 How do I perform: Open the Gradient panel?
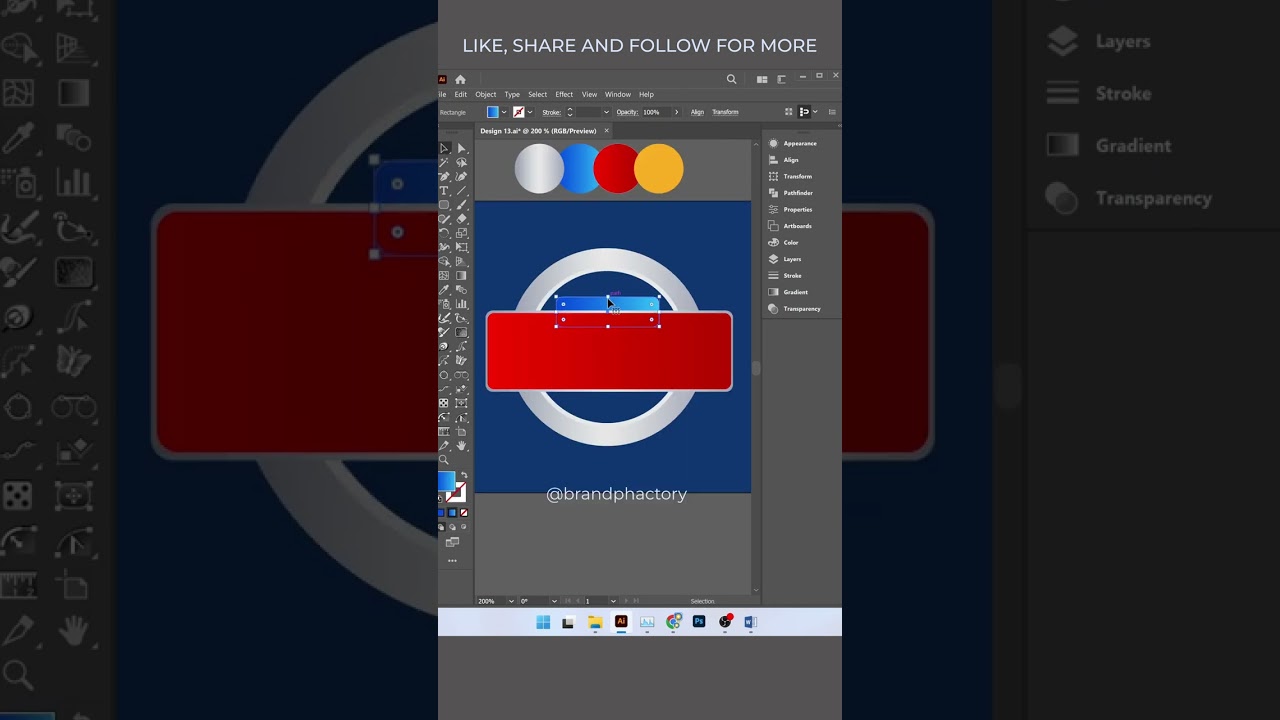click(788, 292)
